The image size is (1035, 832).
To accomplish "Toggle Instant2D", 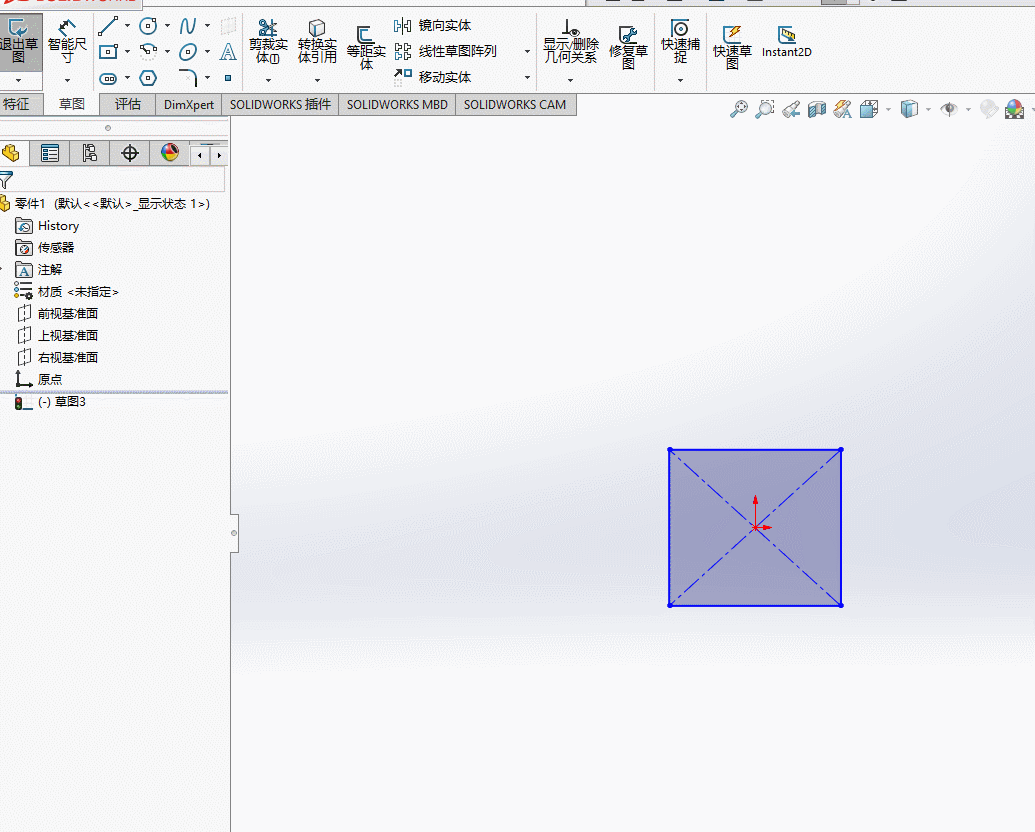I will pos(786,42).
